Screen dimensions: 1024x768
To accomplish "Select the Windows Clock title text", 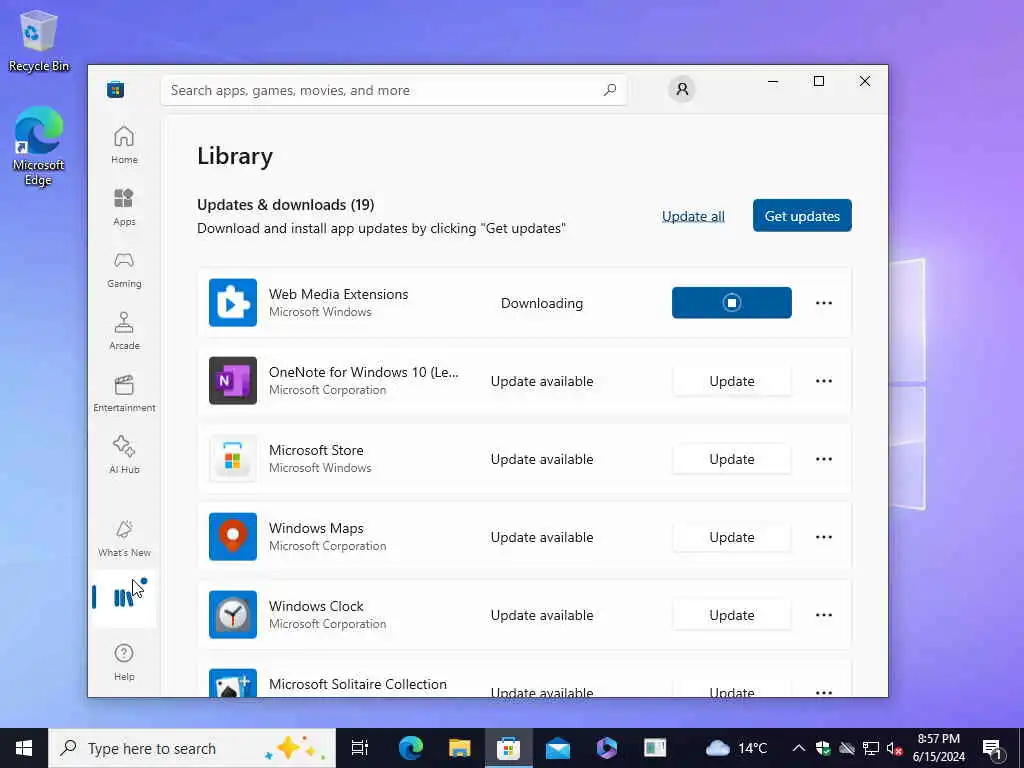I will pos(316,606).
